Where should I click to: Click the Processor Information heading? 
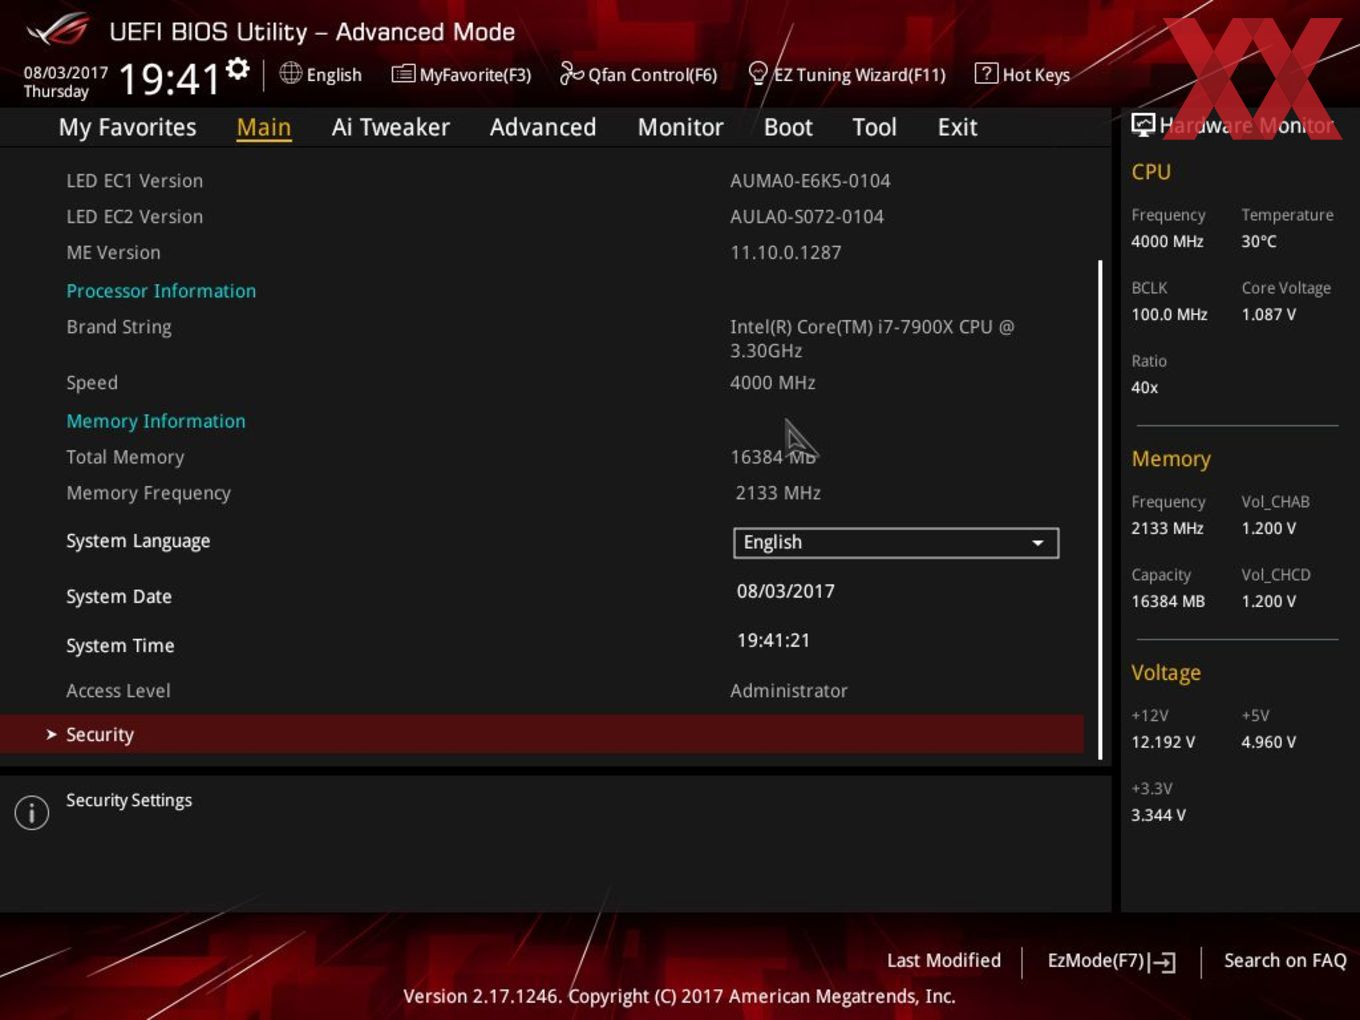pyautogui.click(x=161, y=290)
